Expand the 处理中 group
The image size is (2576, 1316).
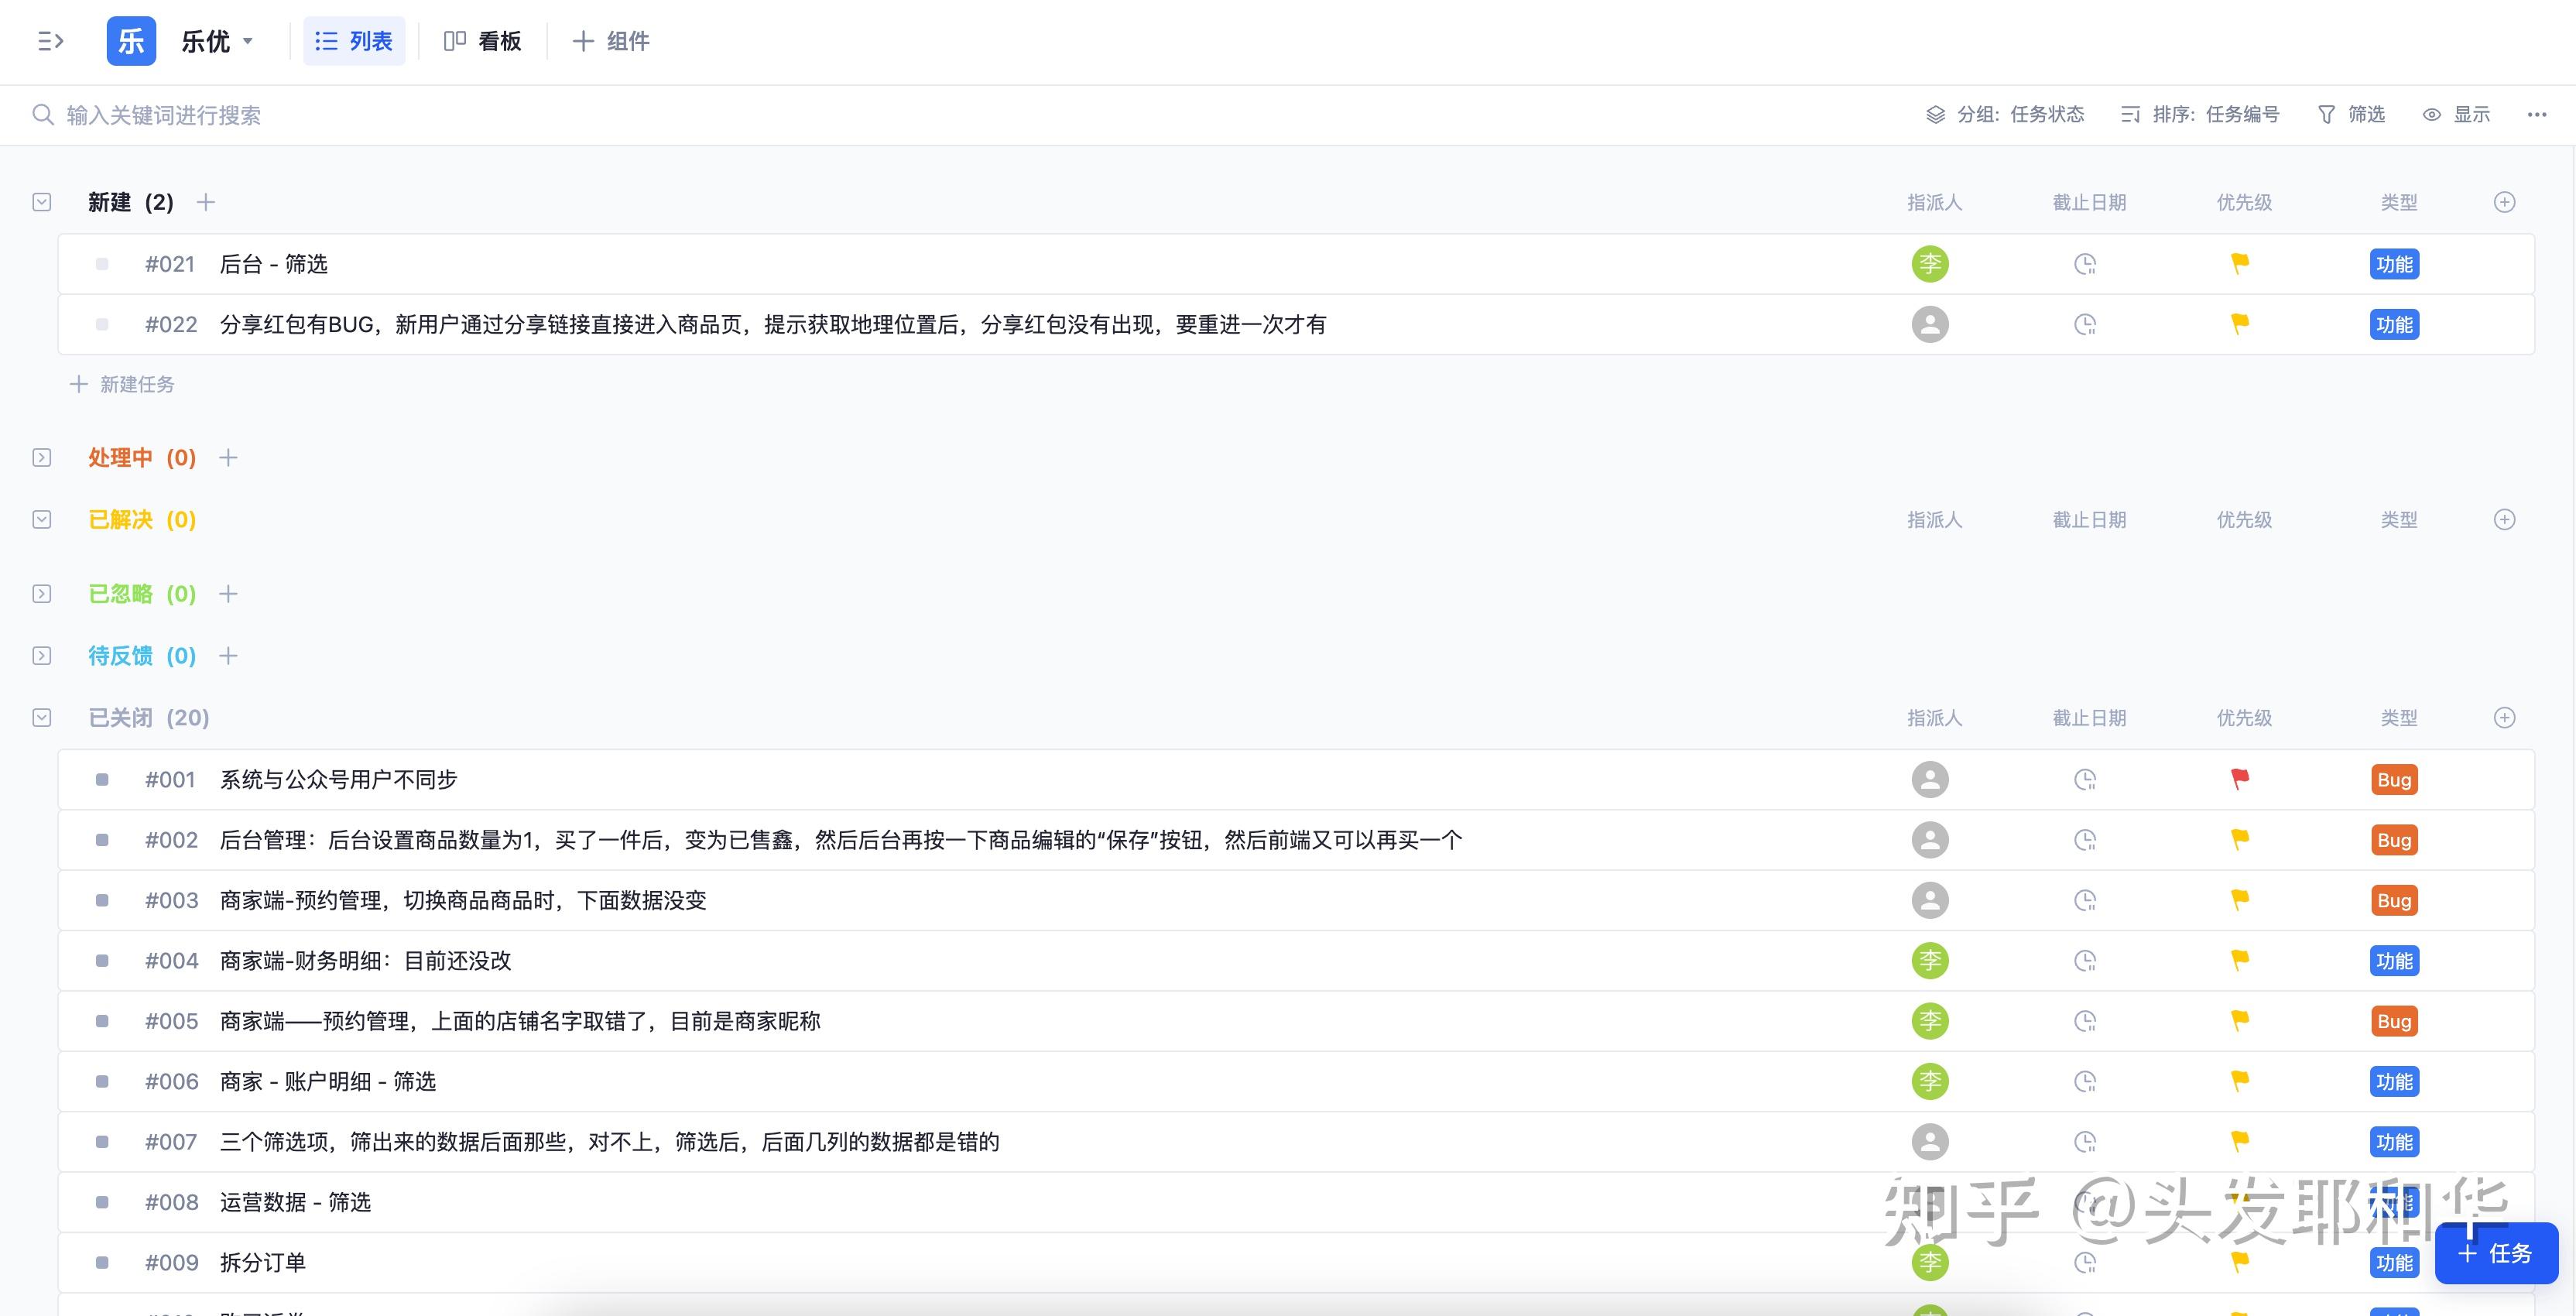(x=42, y=458)
